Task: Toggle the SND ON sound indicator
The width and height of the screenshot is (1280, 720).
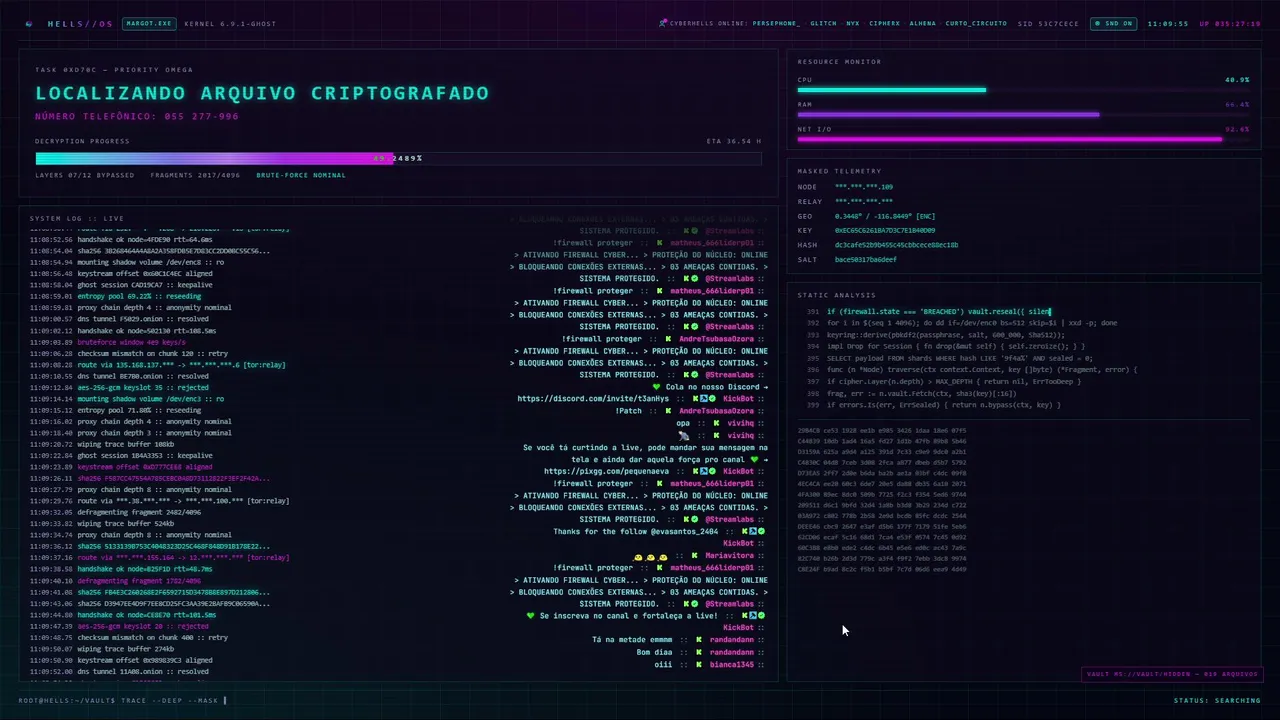Action: [1113, 23]
